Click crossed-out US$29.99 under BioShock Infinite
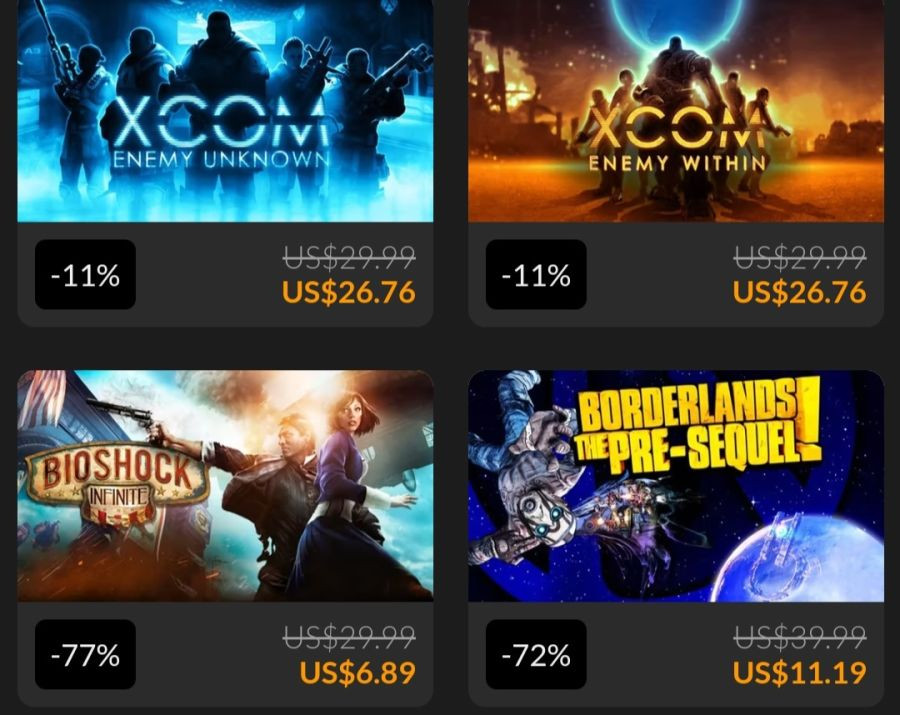 349,636
